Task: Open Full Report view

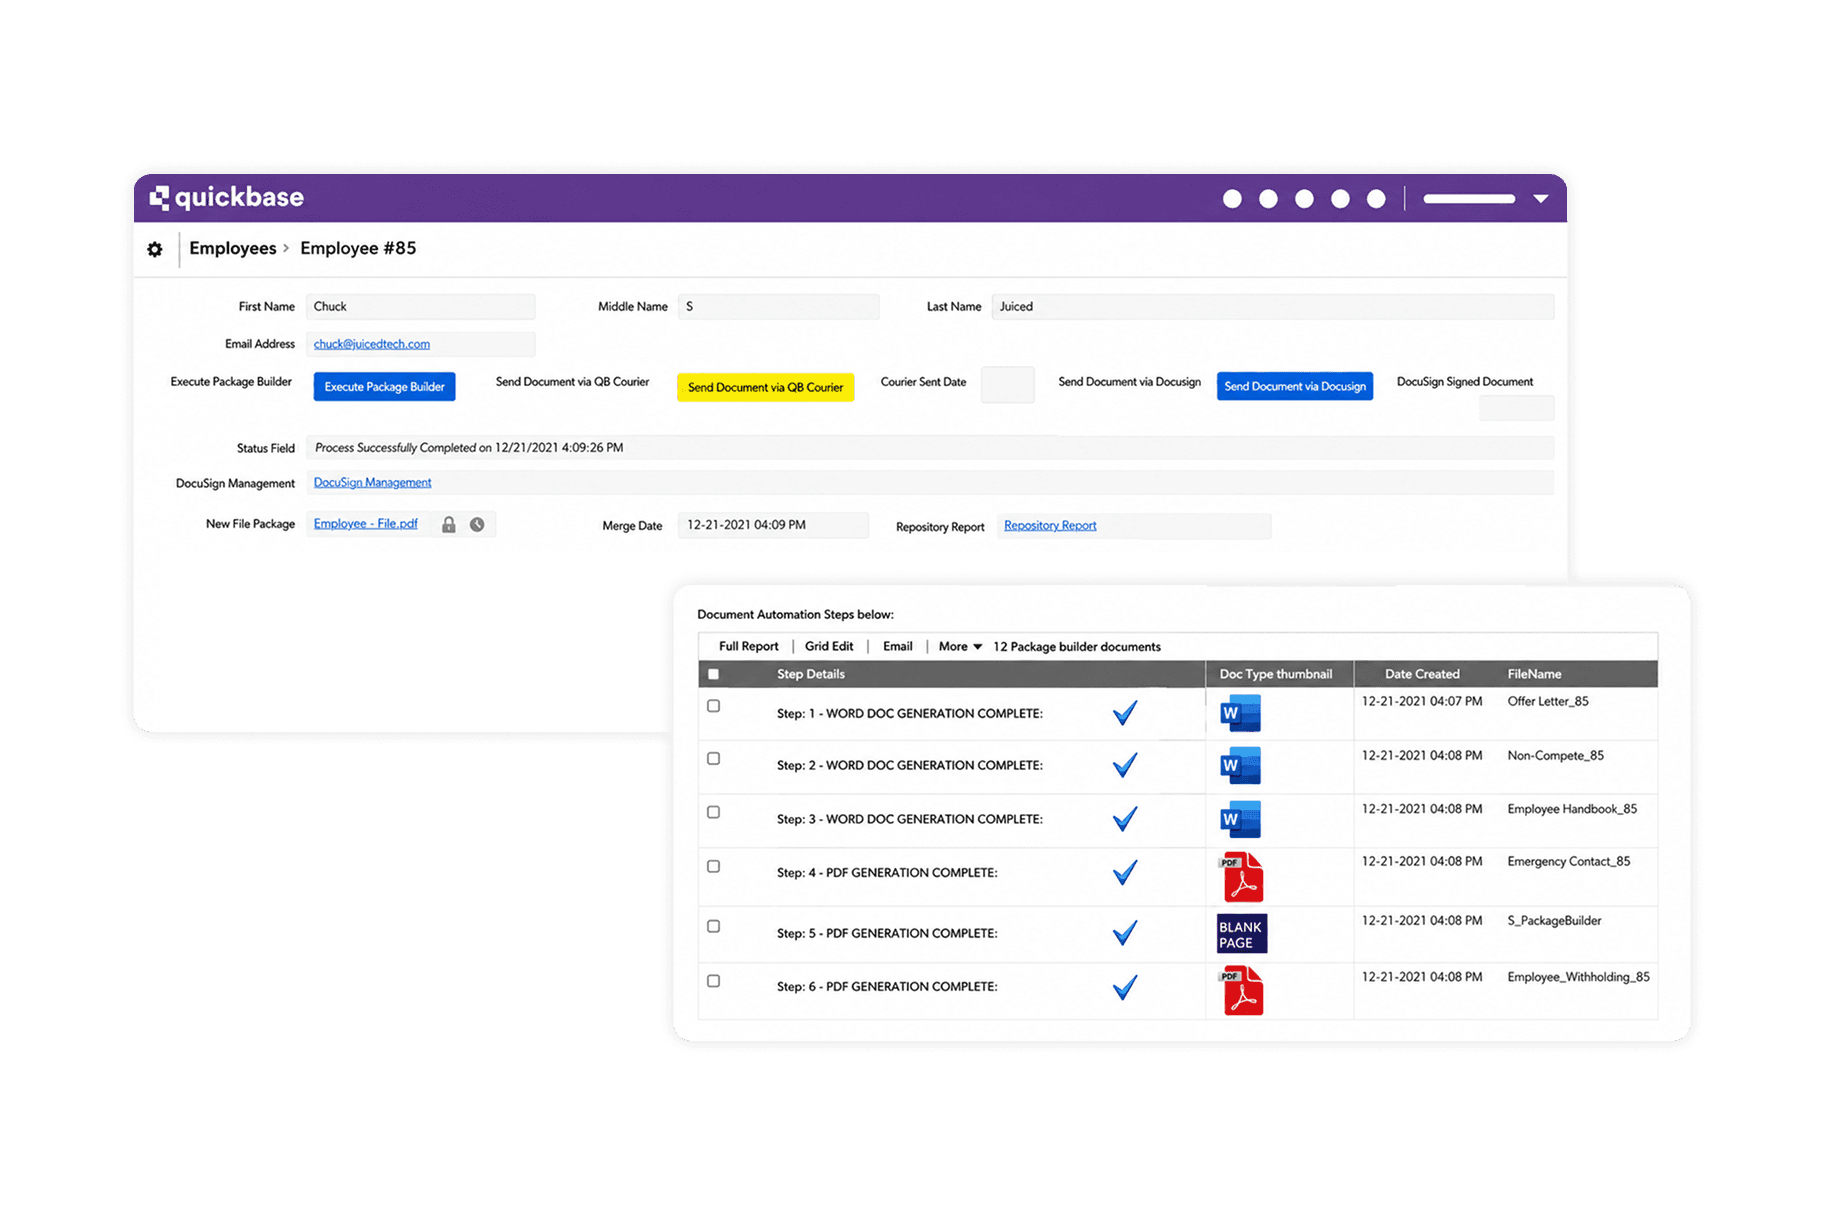Action: point(748,647)
